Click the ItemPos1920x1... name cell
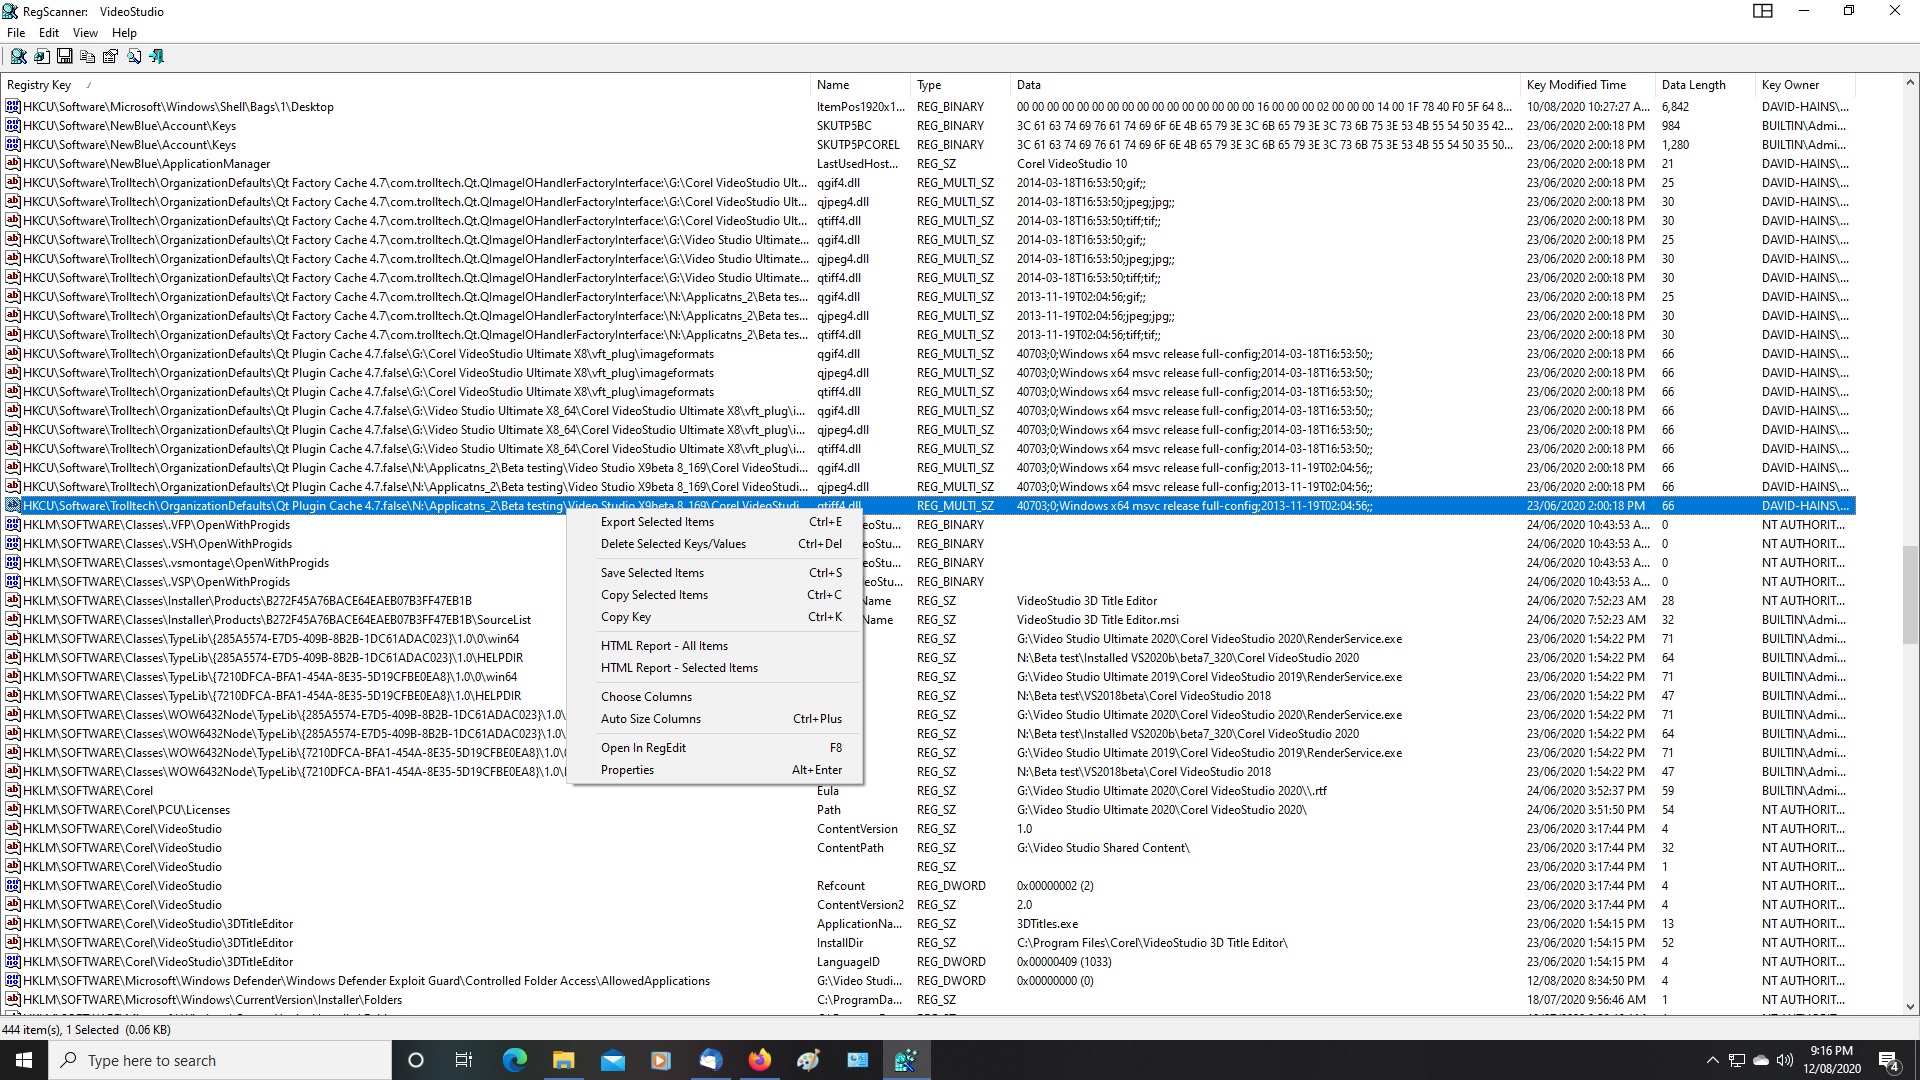This screenshot has height=1080, width=1920. [860, 107]
